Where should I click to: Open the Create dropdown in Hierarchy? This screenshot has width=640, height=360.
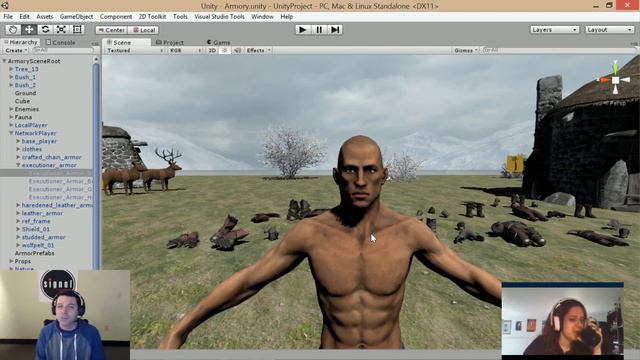click(16, 50)
